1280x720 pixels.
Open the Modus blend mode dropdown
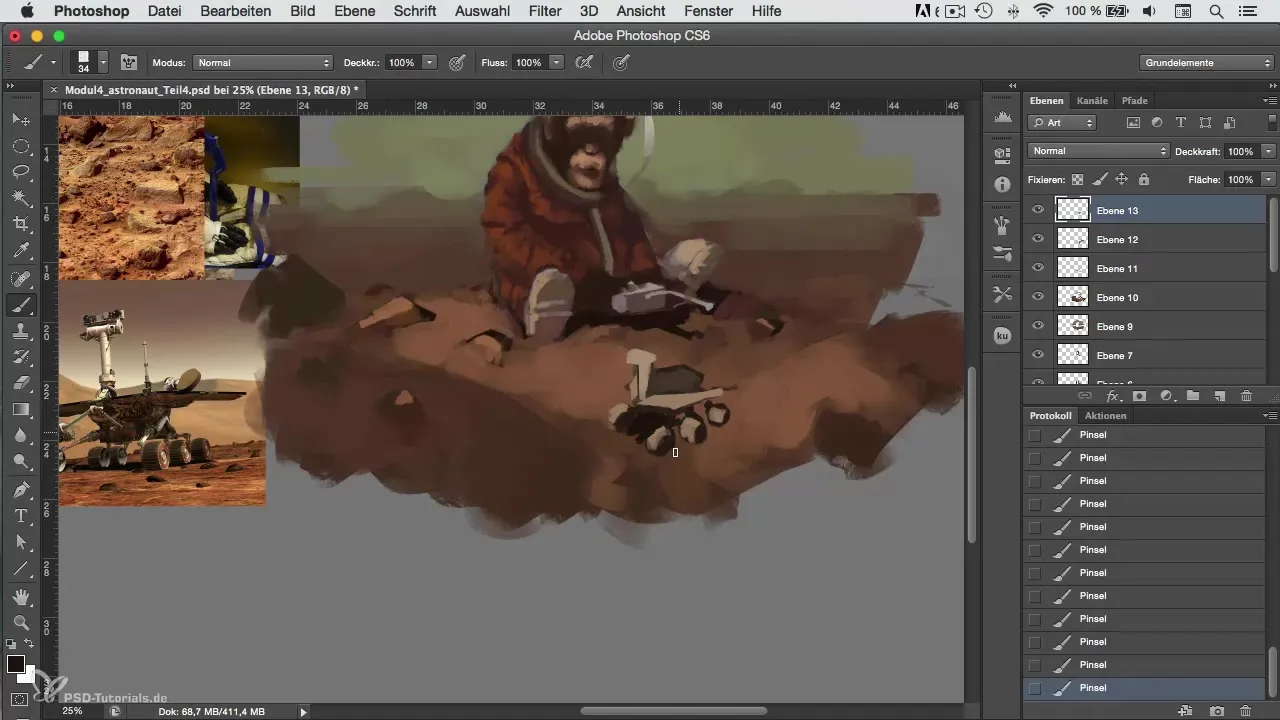click(264, 62)
